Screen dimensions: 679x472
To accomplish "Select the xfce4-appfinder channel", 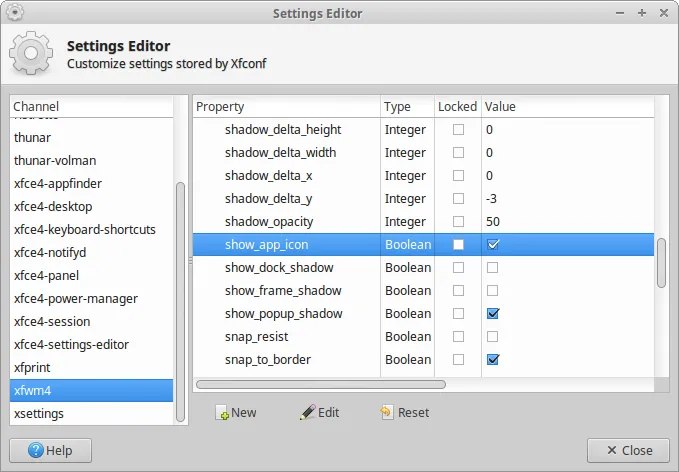I will (x=91, y=183).
